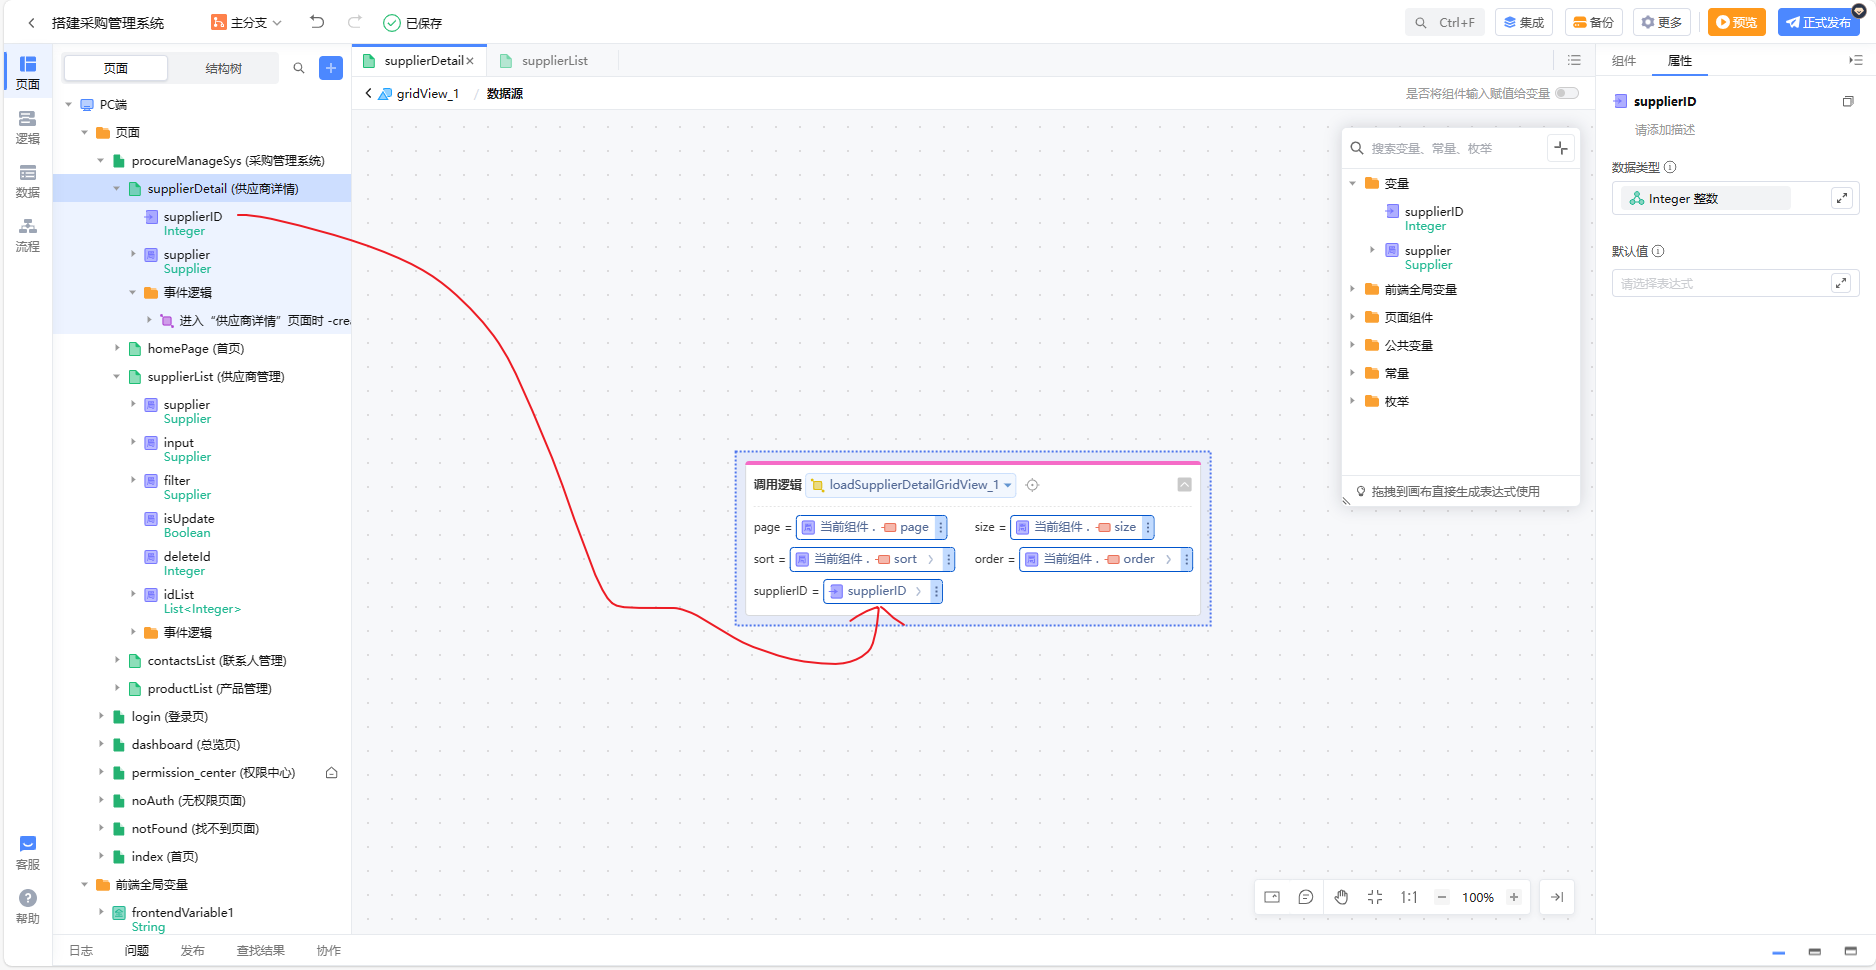1876x970 pixels.
Task: Click the Ctrl+F search box
Action: click(x=1445, y=22)
